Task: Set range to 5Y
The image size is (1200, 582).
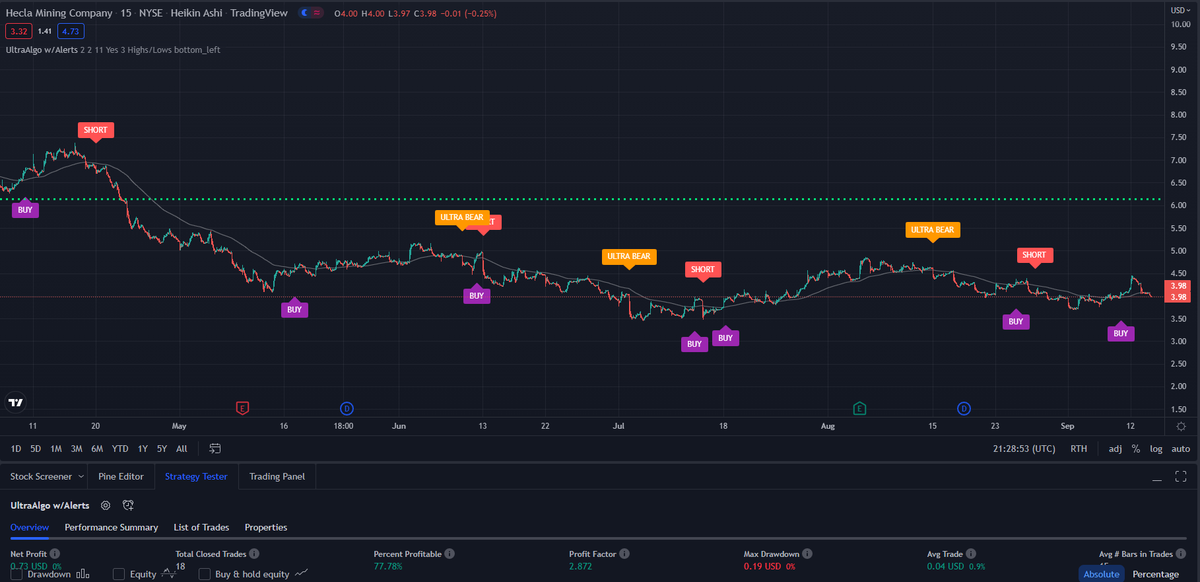Action: tap(162, 449)
